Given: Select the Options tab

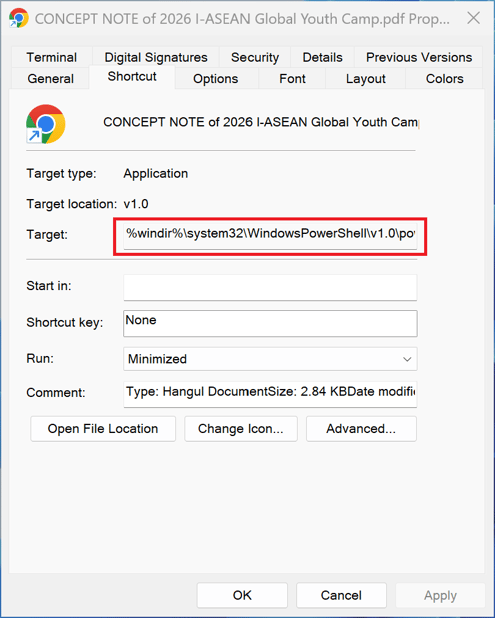Looking at the screenshot, I should [x=216, y=78].
